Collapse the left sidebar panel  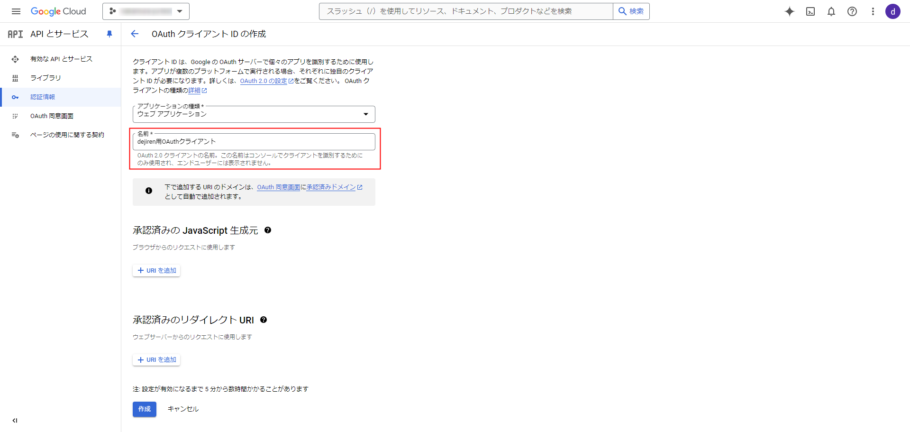tap(14, 420)
